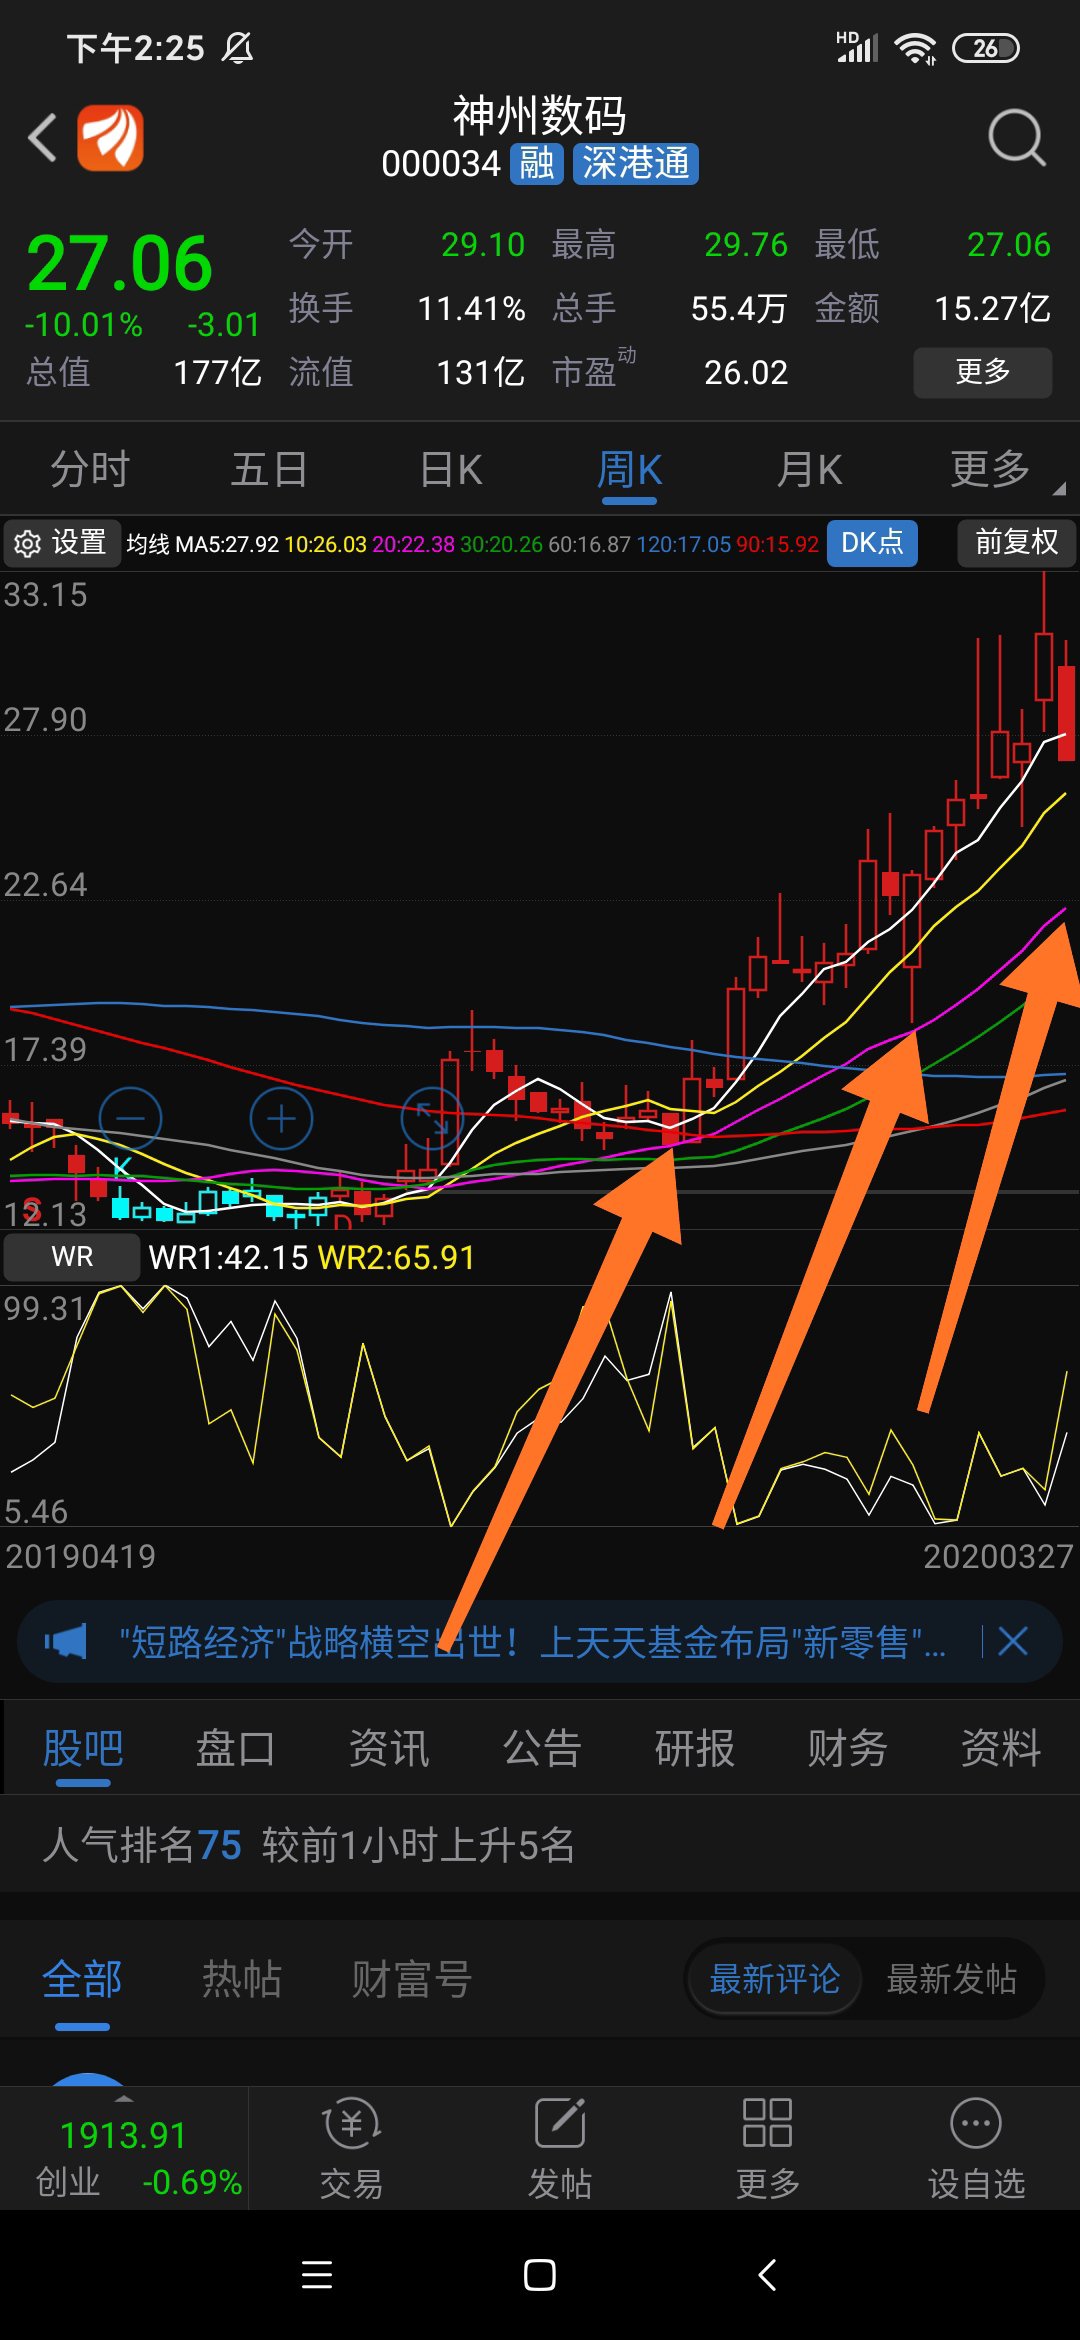
Task: Switch to 分时 intraday chart tab
Action: (x=90, y=469)
